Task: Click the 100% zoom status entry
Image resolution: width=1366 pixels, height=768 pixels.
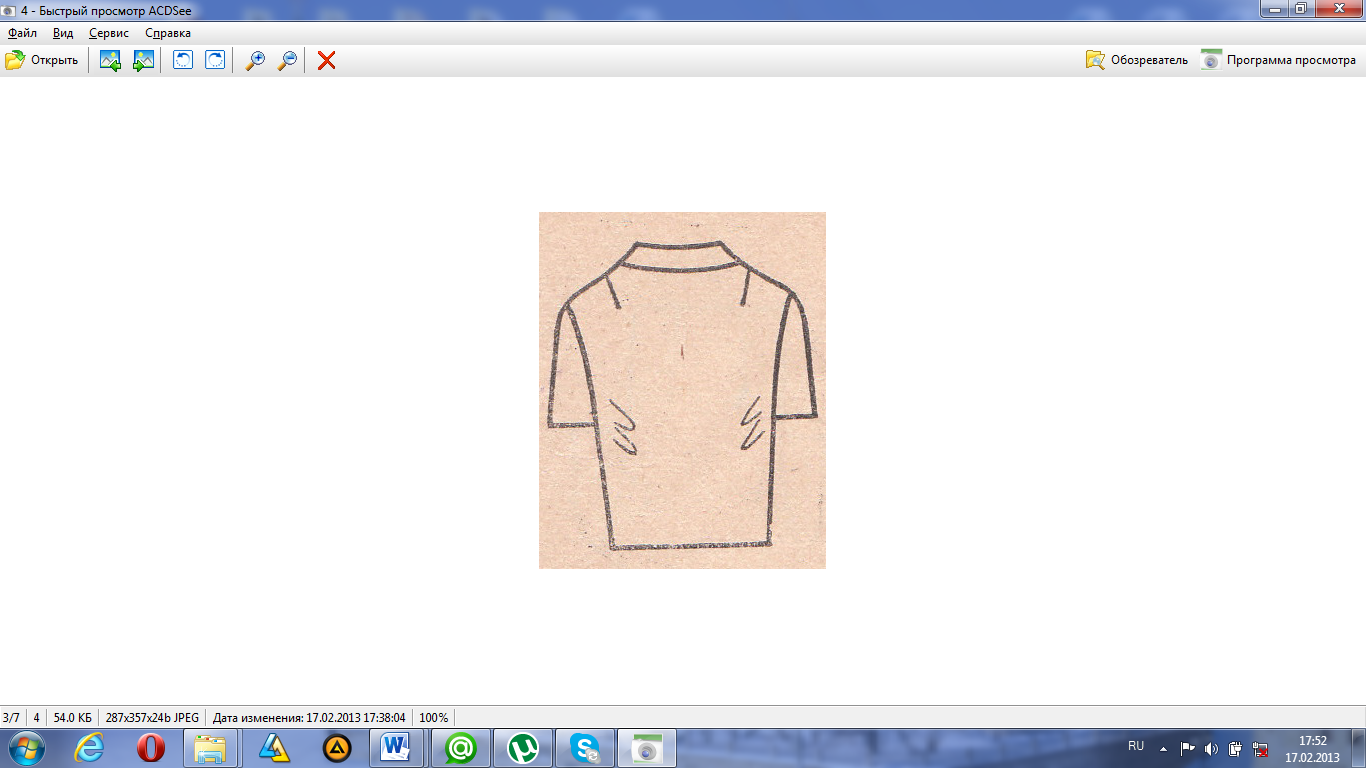Action: point(433,718)
